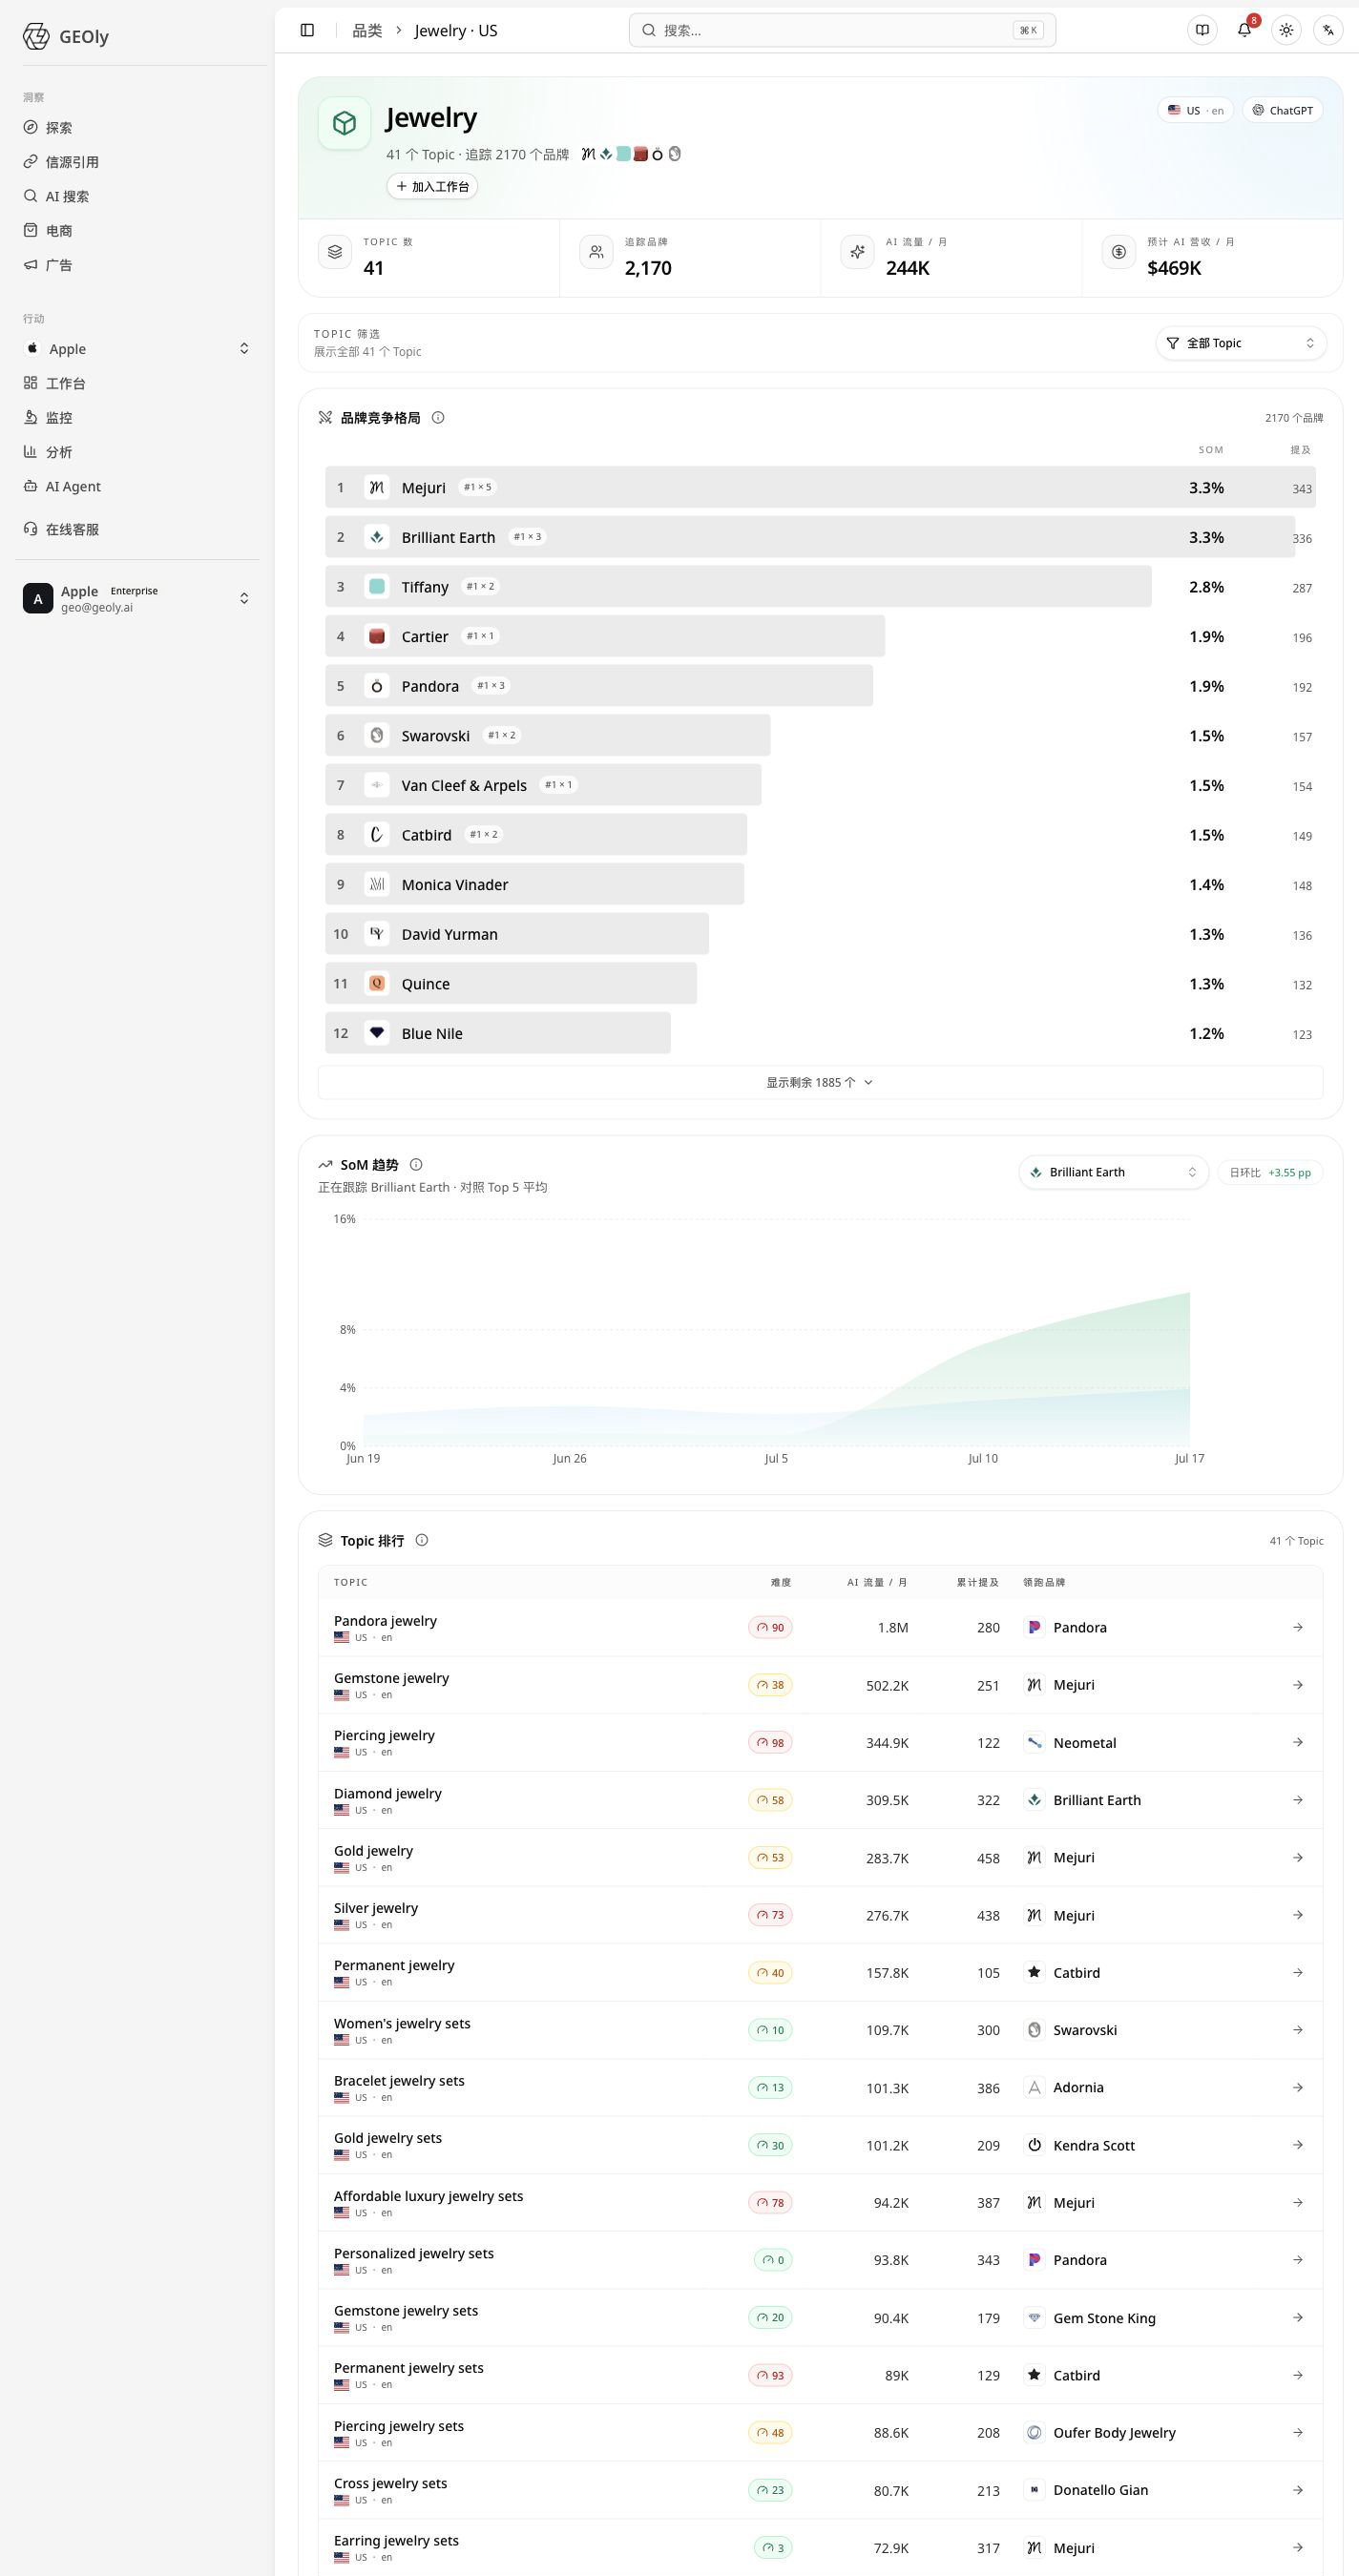The image size is (1359, 2576).
Task: Click the Affordable luxury jewelry sets topic
Action: point(428,2196)
